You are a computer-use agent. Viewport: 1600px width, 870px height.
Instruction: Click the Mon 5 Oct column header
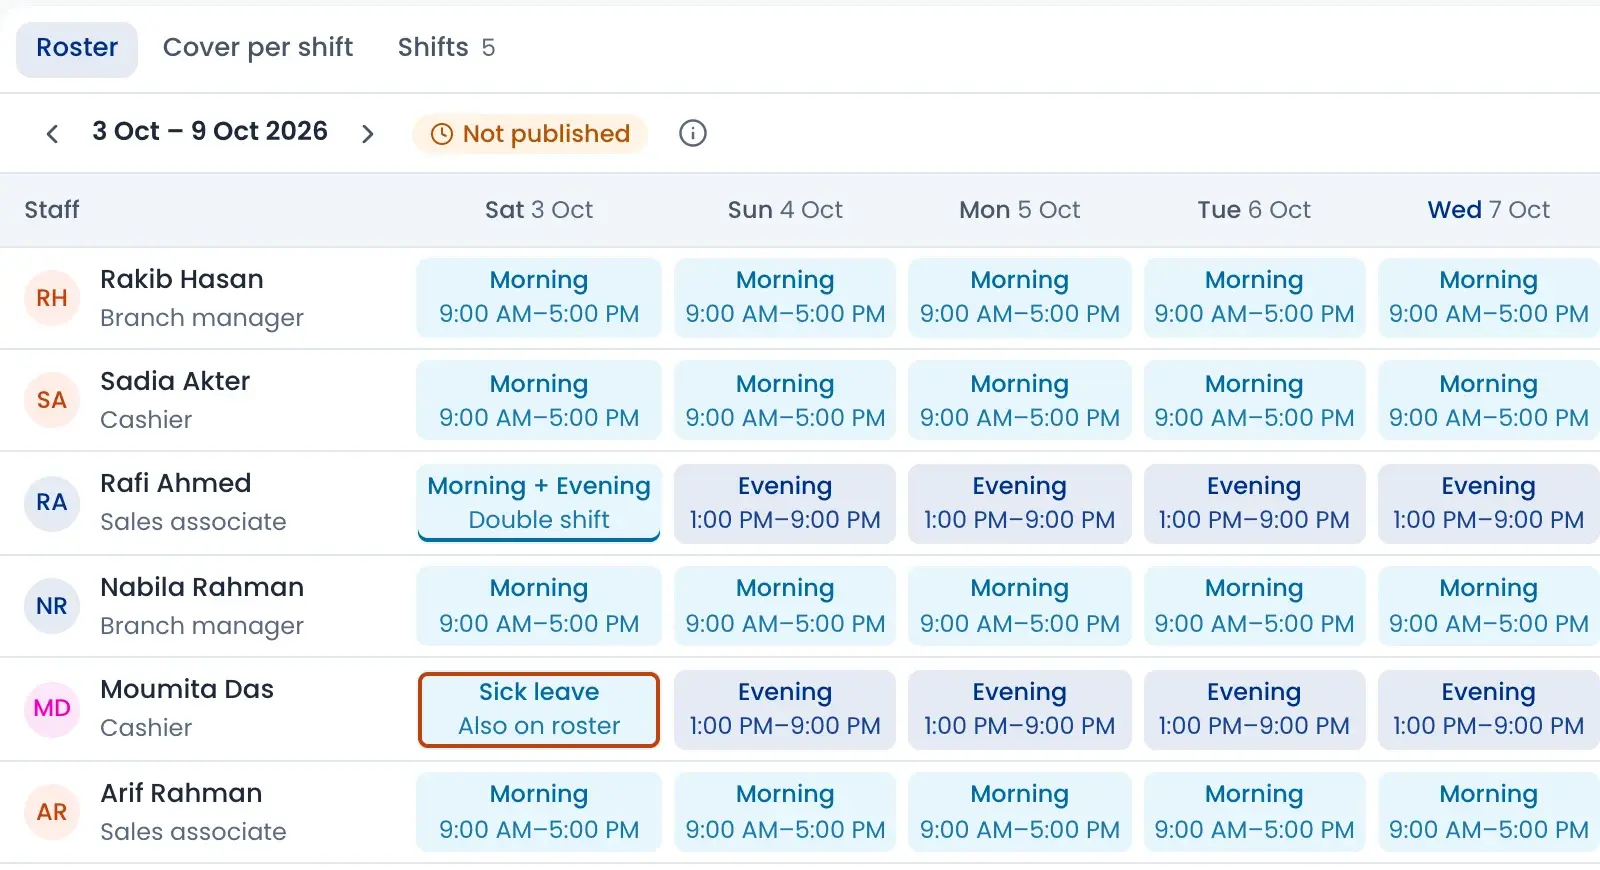click(x=1020, y=210)
